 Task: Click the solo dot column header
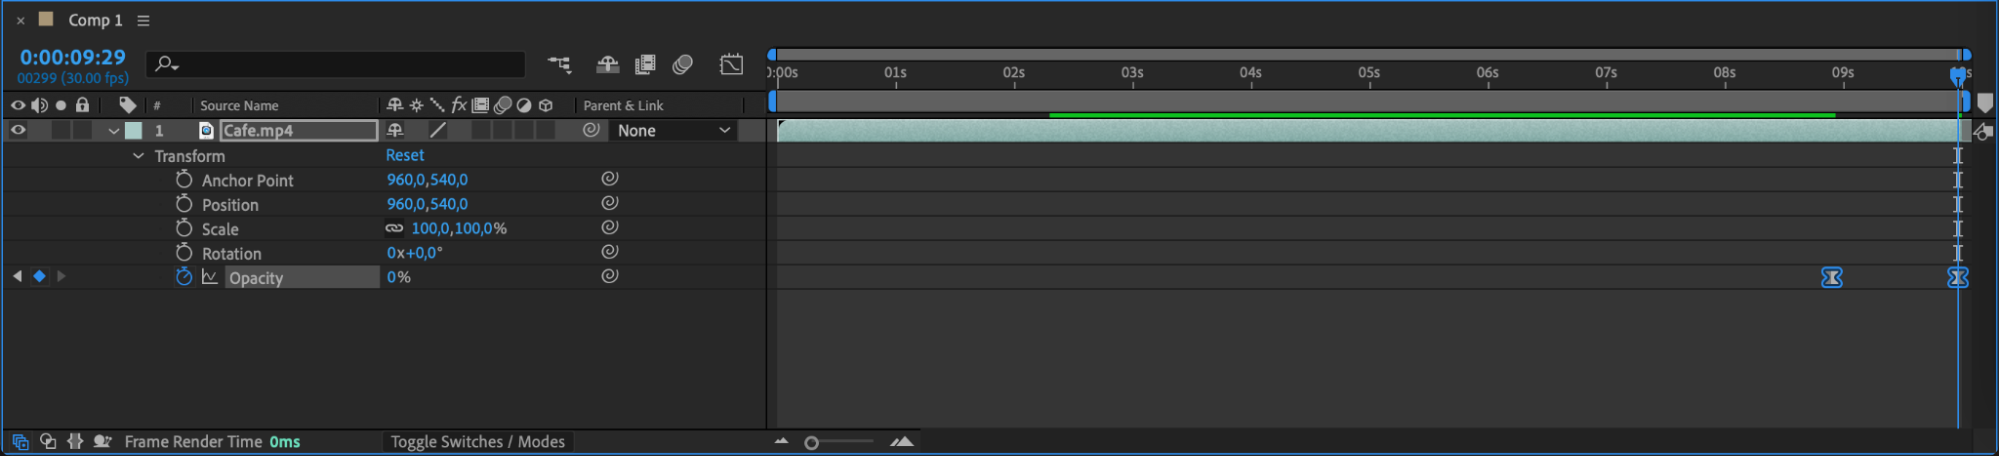[x=61, y=105]
